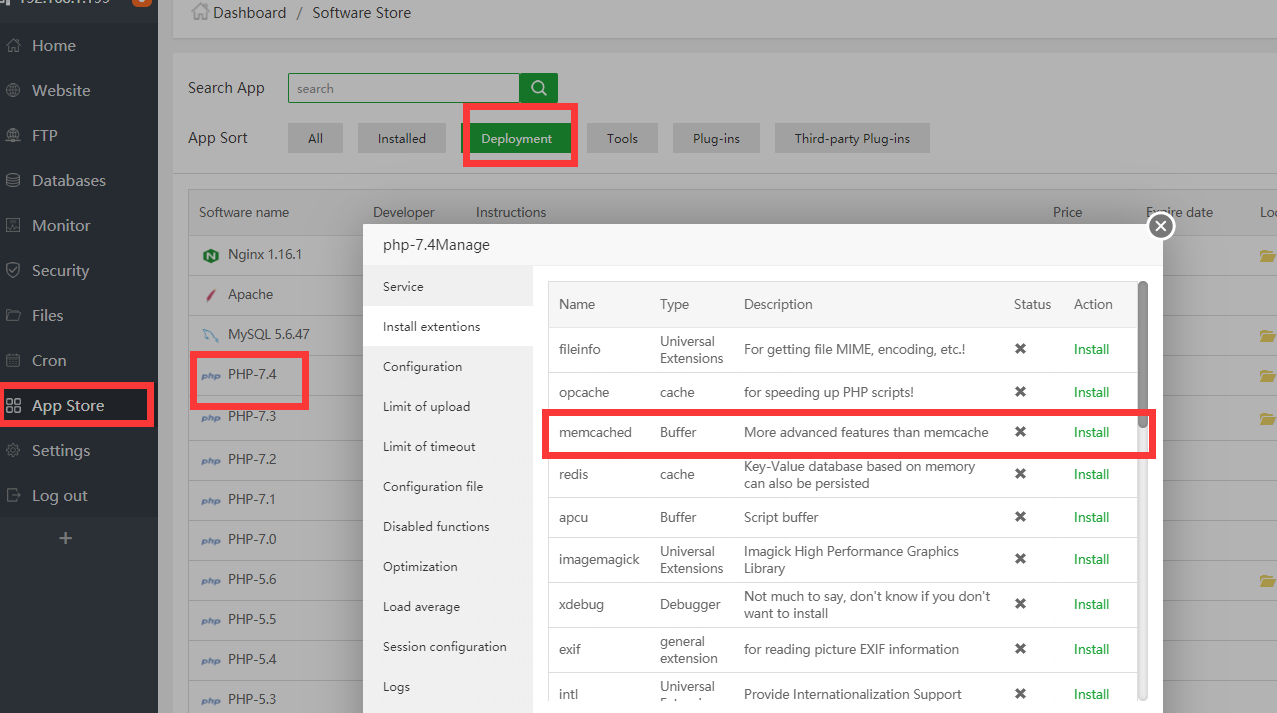Click the green search magnifier button
Viewport: 1277px width, 713px height.
(x=538, y=88)
